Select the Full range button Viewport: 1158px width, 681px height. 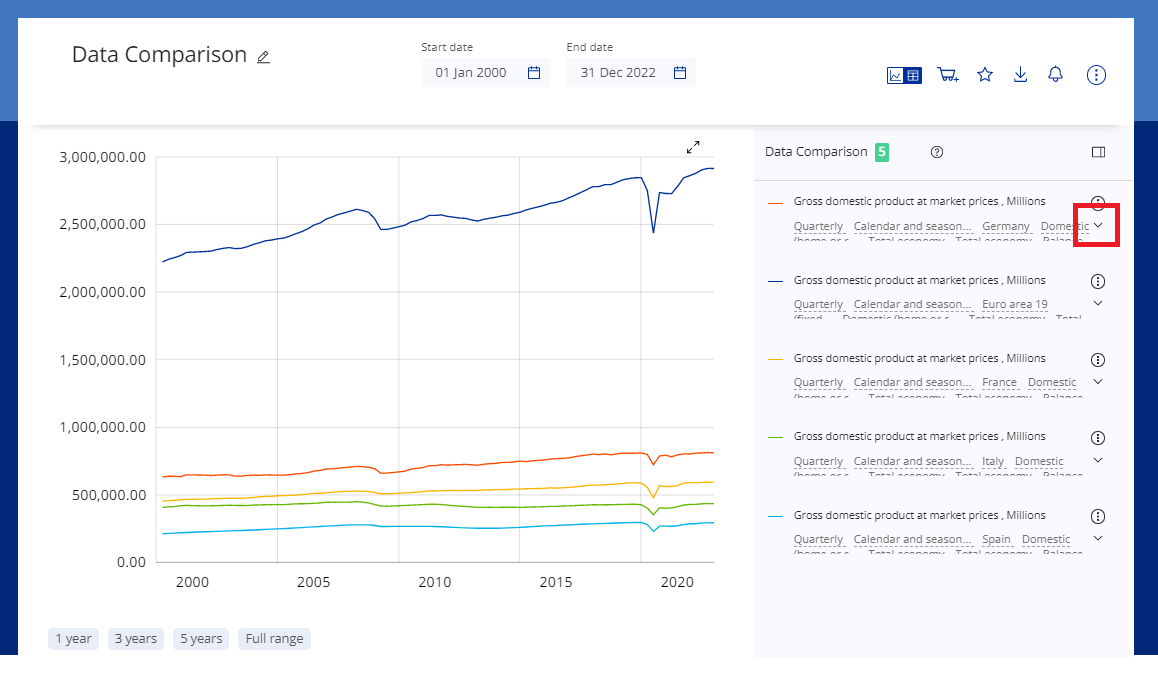(273, 639)
